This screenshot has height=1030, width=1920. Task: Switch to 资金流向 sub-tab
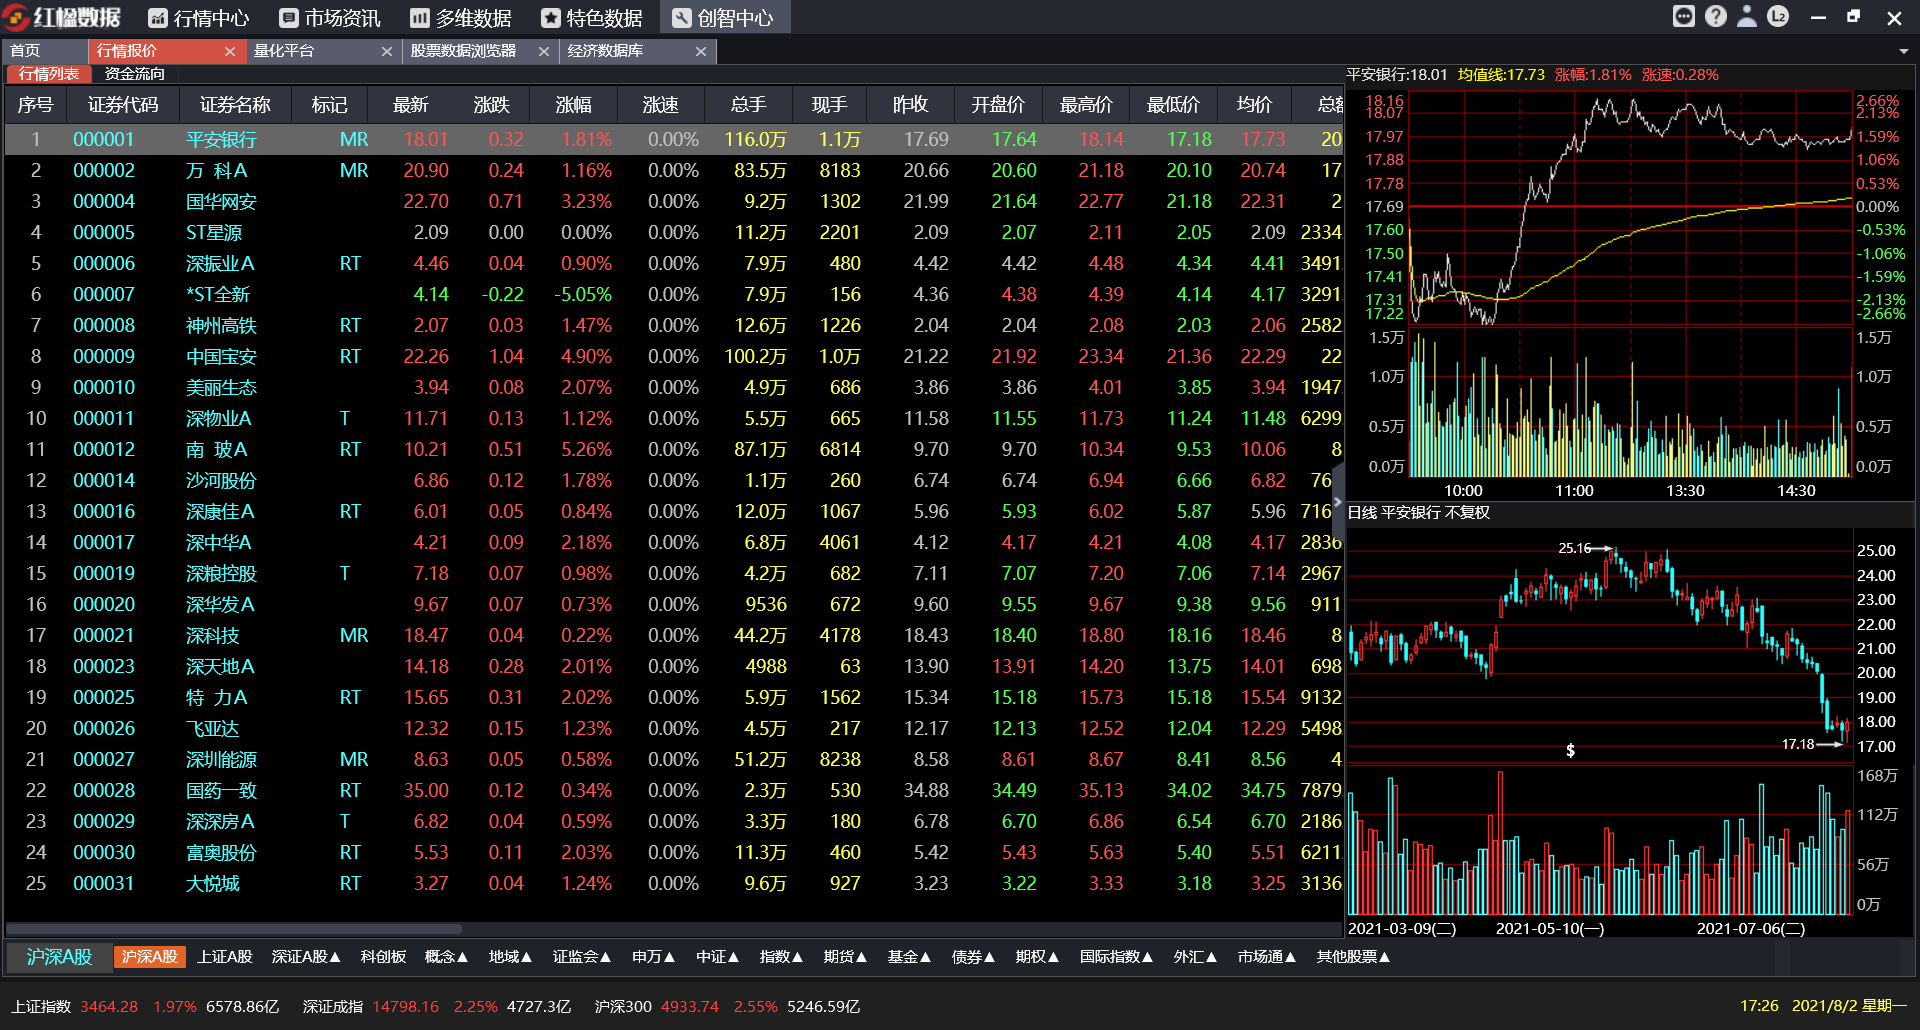134,74
